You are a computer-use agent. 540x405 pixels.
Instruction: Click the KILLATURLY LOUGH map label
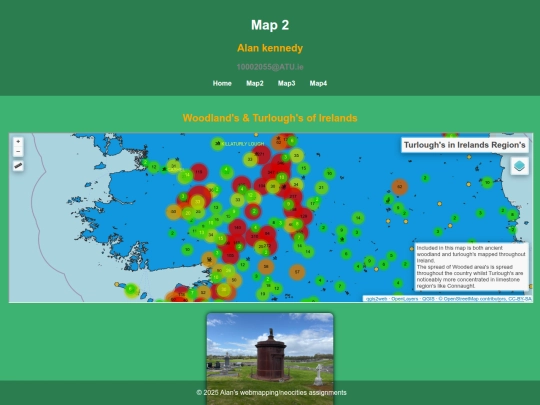coord(243,144)
